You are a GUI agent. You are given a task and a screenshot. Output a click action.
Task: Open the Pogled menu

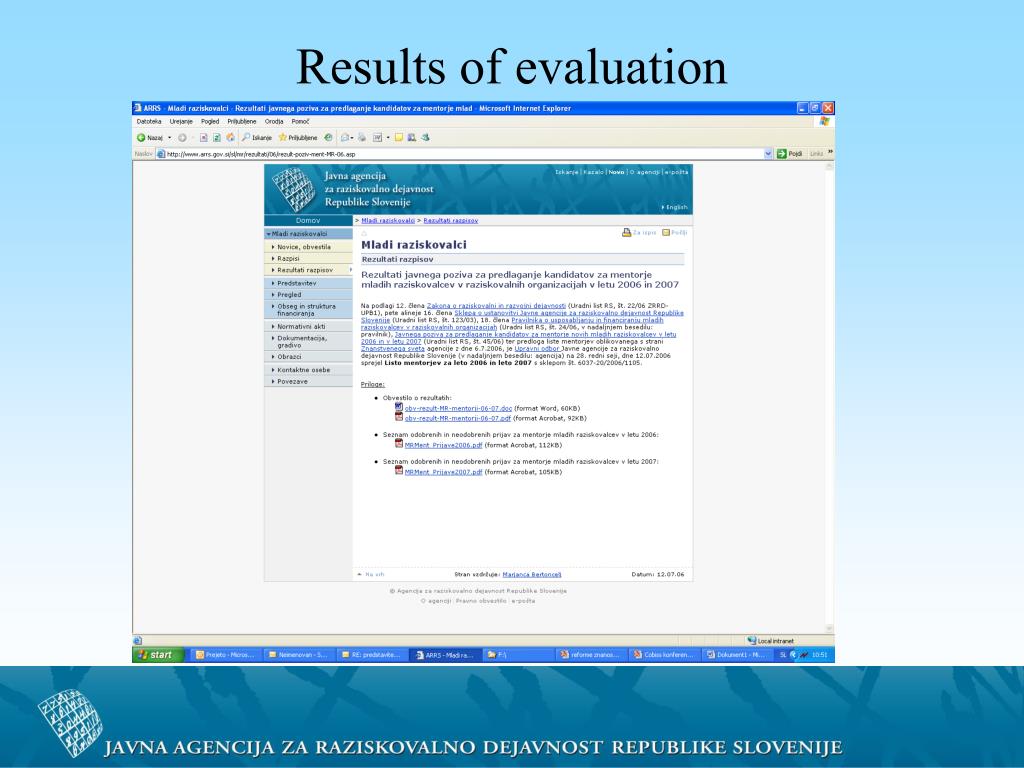point(210,121)
